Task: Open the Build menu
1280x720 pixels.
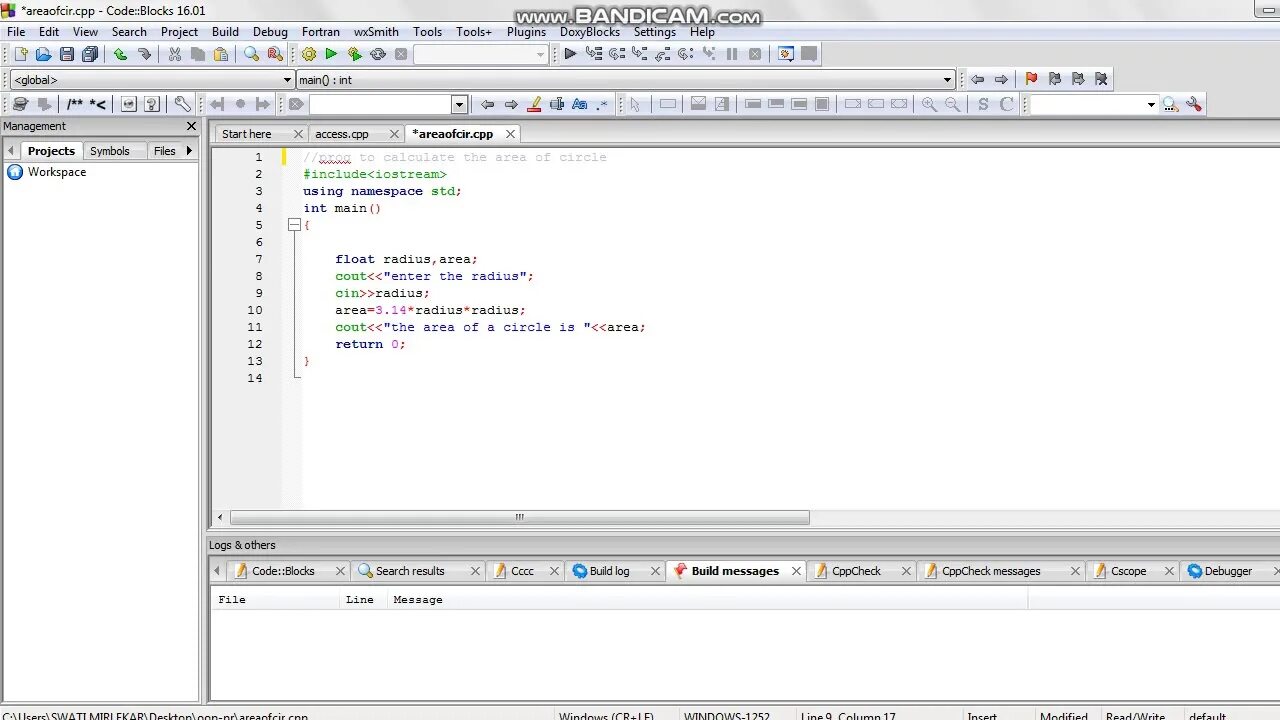Action: coord(225,31)
